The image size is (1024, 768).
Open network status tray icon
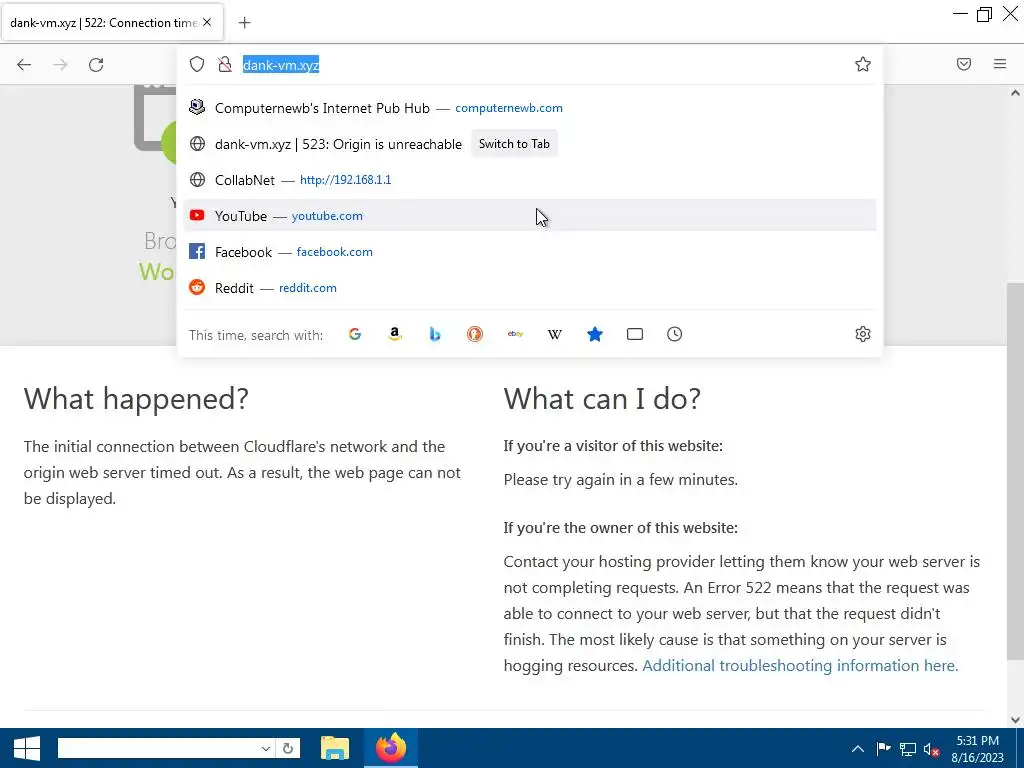(908, 749)
